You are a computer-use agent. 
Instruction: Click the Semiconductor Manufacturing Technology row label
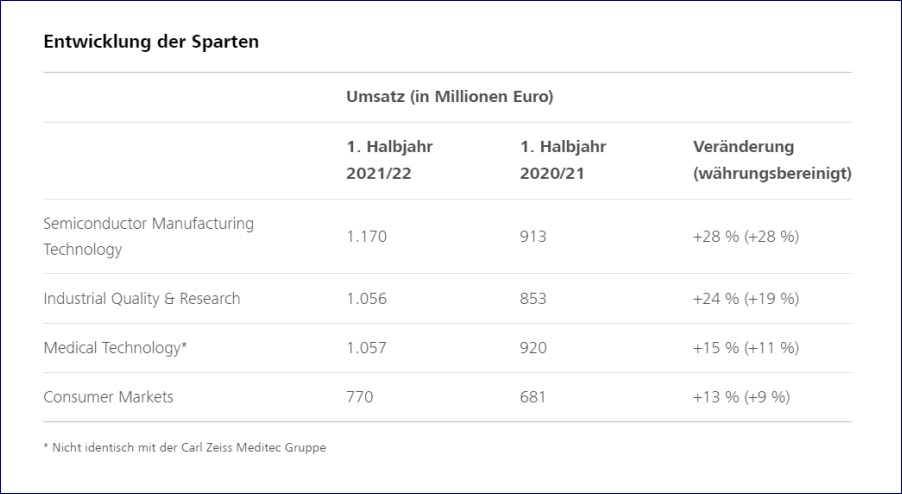tap(148, 236)
